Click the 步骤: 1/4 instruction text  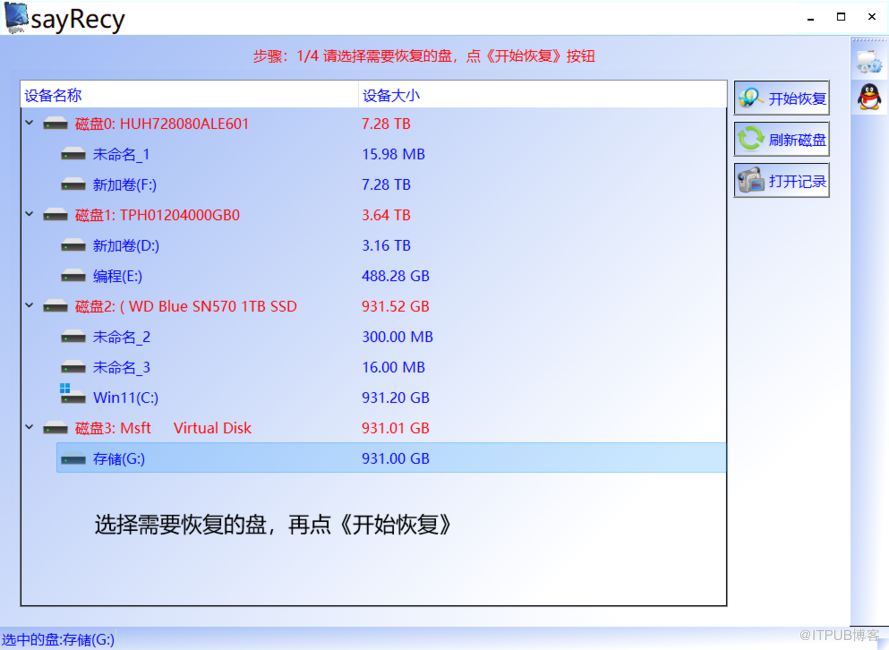coord(424,56)
